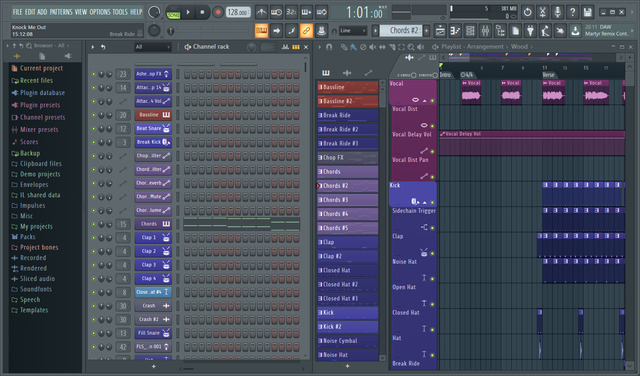Screen dimensions: 640x376
Task: Open audio recording microphone icon
Action: click(x=557, y=12)
